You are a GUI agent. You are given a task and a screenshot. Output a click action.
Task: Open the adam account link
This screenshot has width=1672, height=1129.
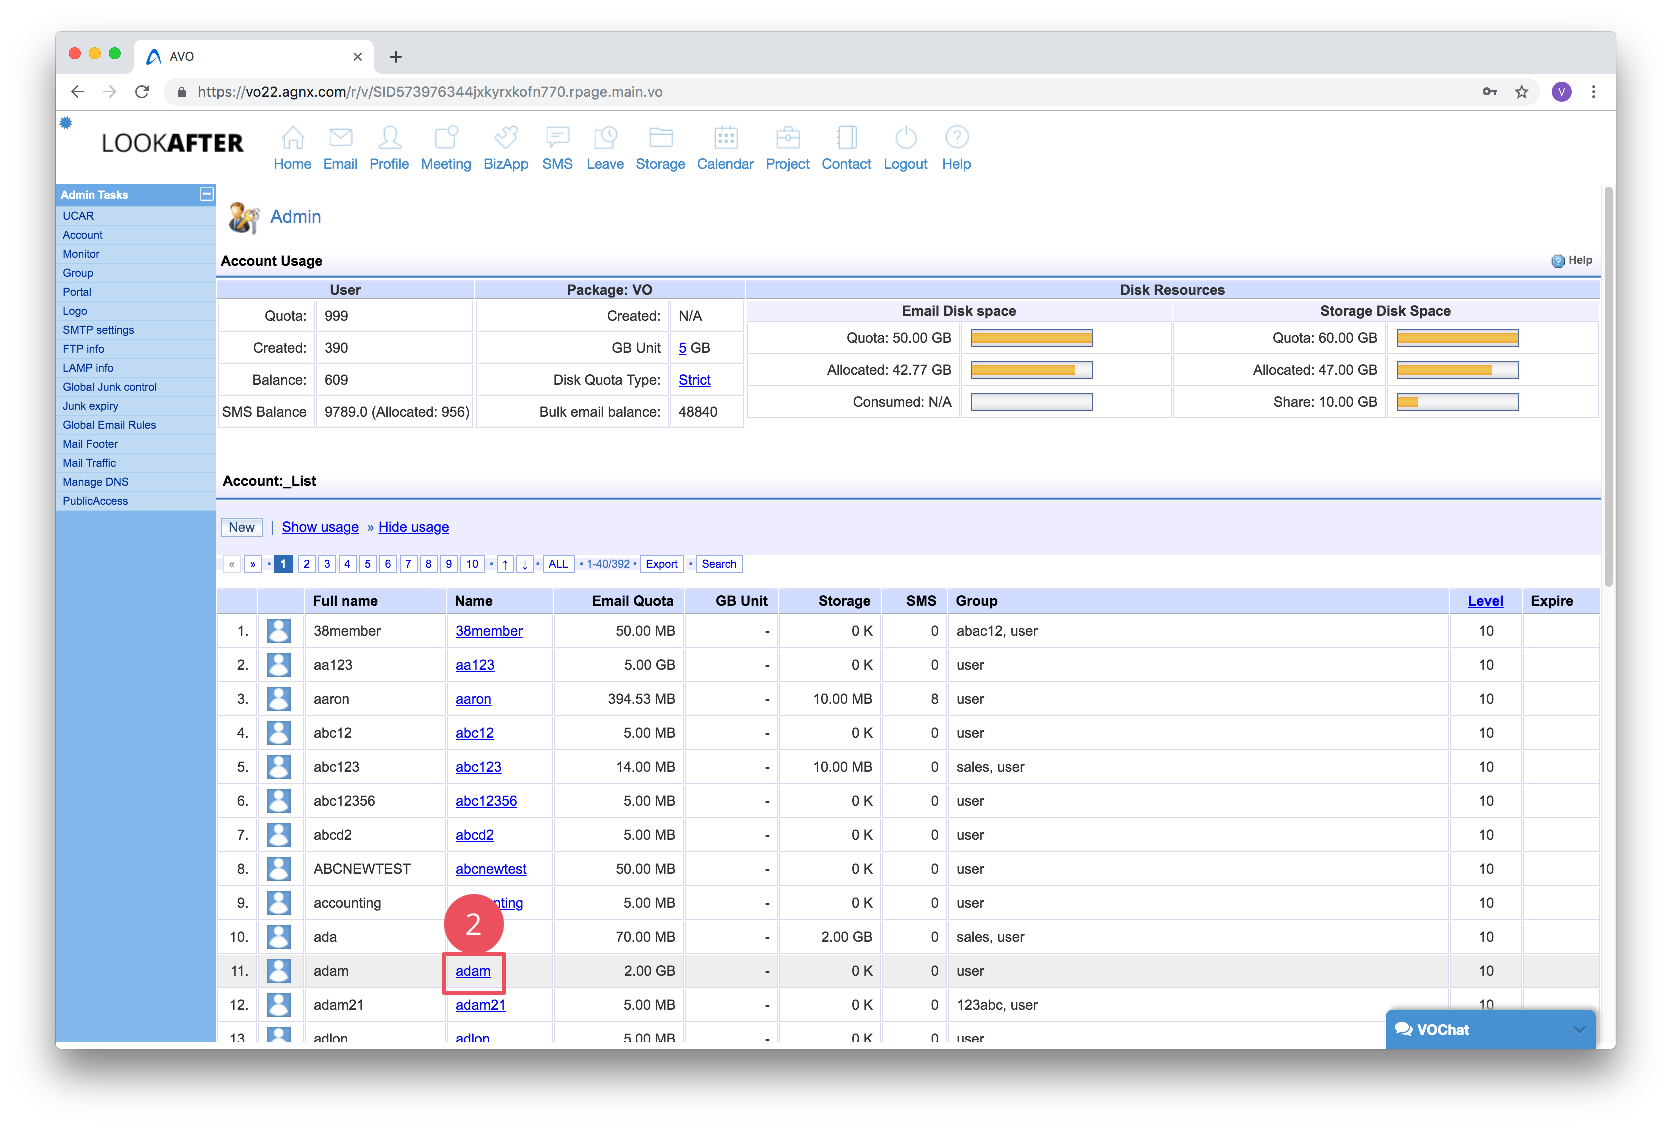point(473,971)
